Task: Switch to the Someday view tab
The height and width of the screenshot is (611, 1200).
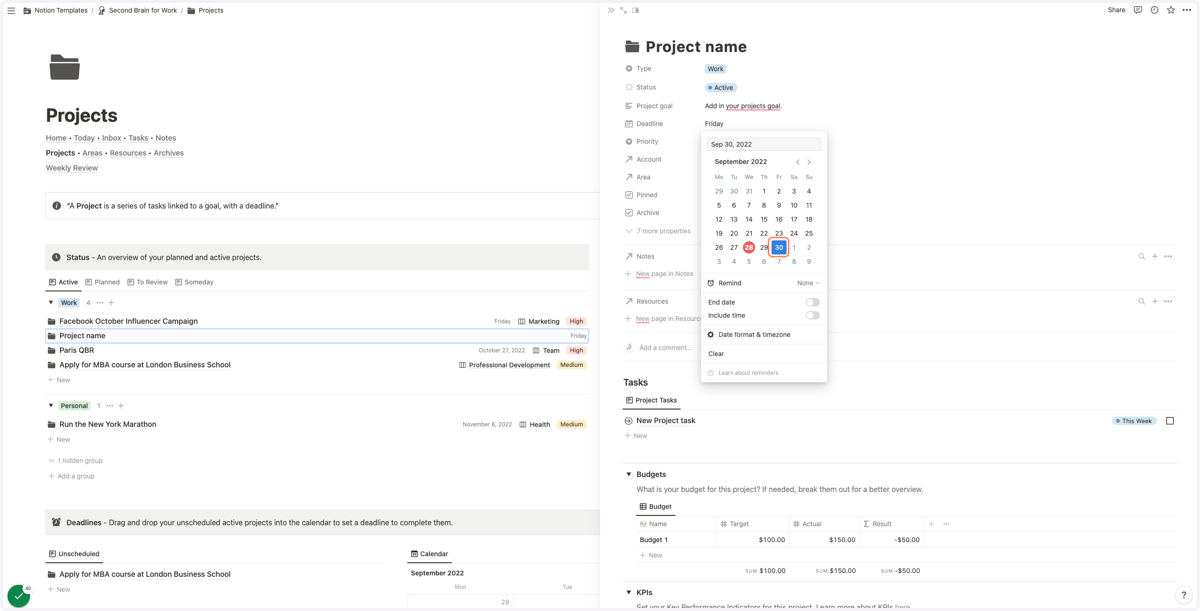Action: pos(194,282)
